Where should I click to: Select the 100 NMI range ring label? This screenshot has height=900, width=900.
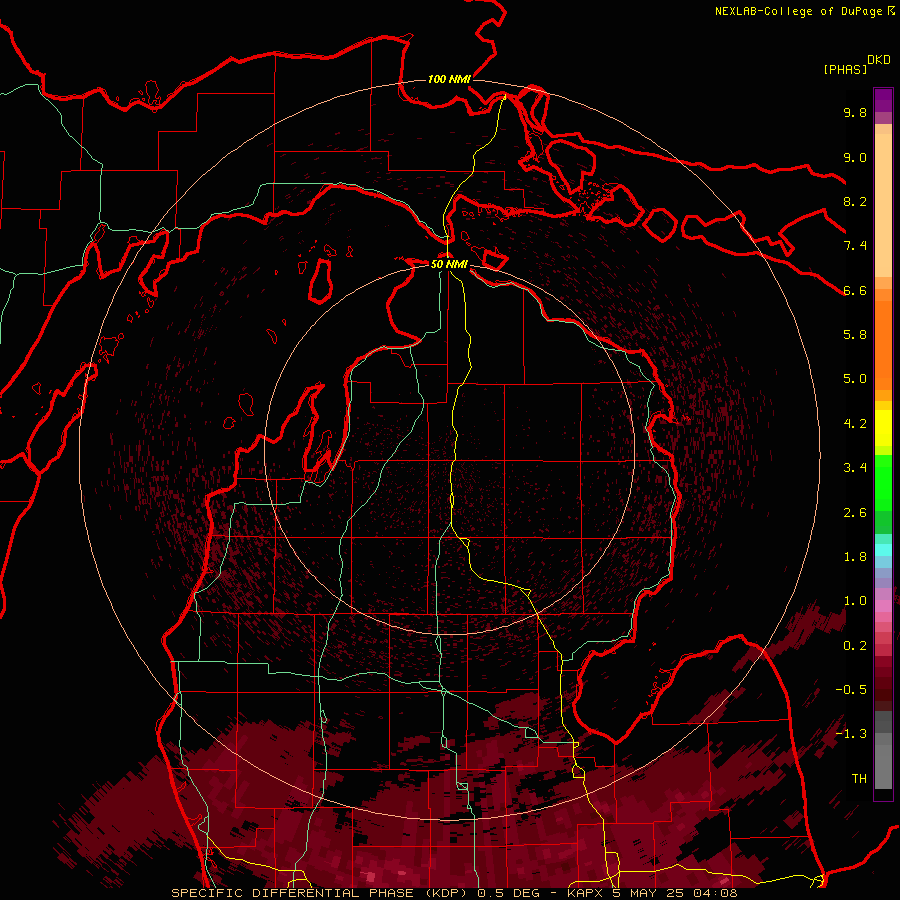coord(449,79)
